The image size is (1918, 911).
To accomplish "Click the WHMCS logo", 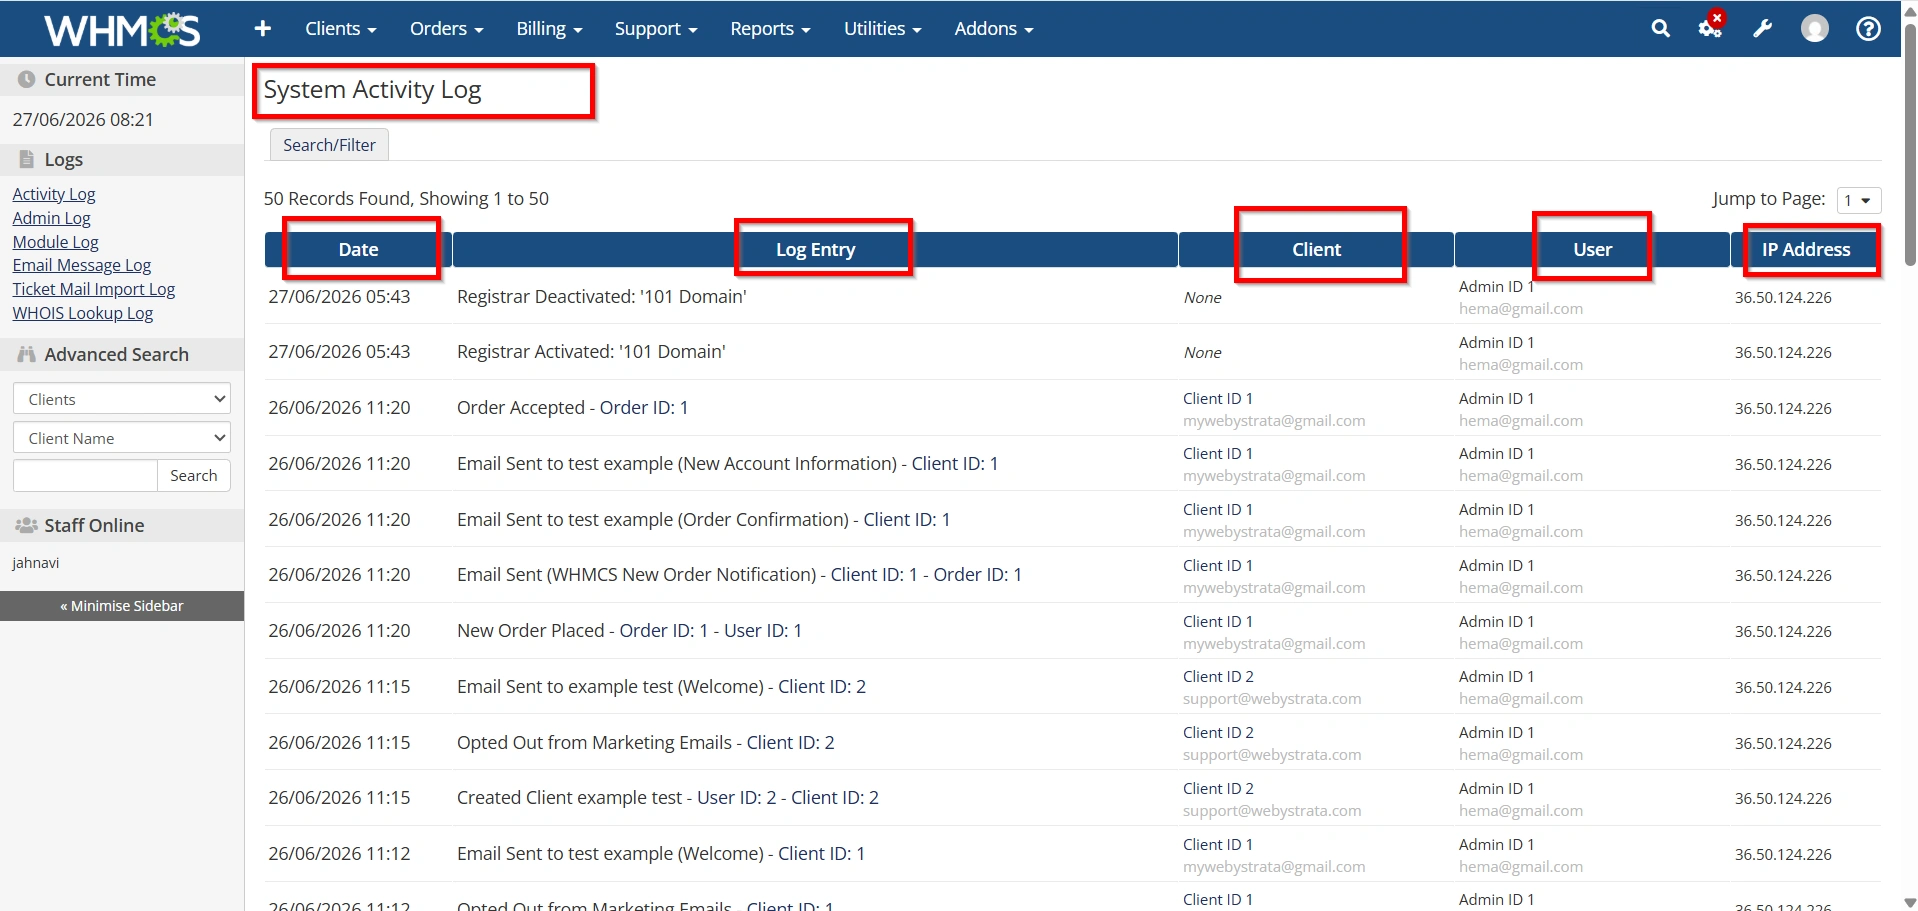I will point(122,30).
